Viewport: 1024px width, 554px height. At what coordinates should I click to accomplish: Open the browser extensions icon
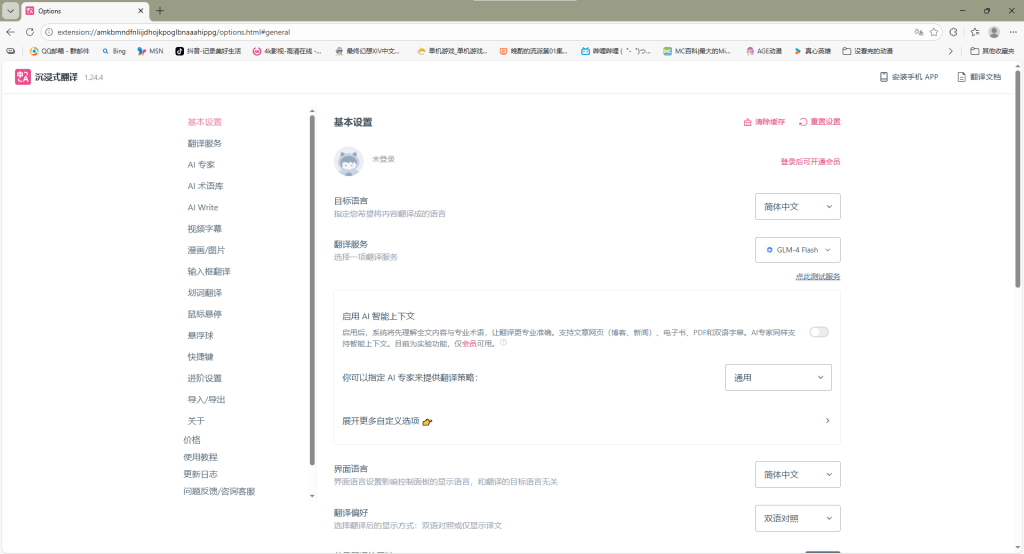(x=953, y=32)
